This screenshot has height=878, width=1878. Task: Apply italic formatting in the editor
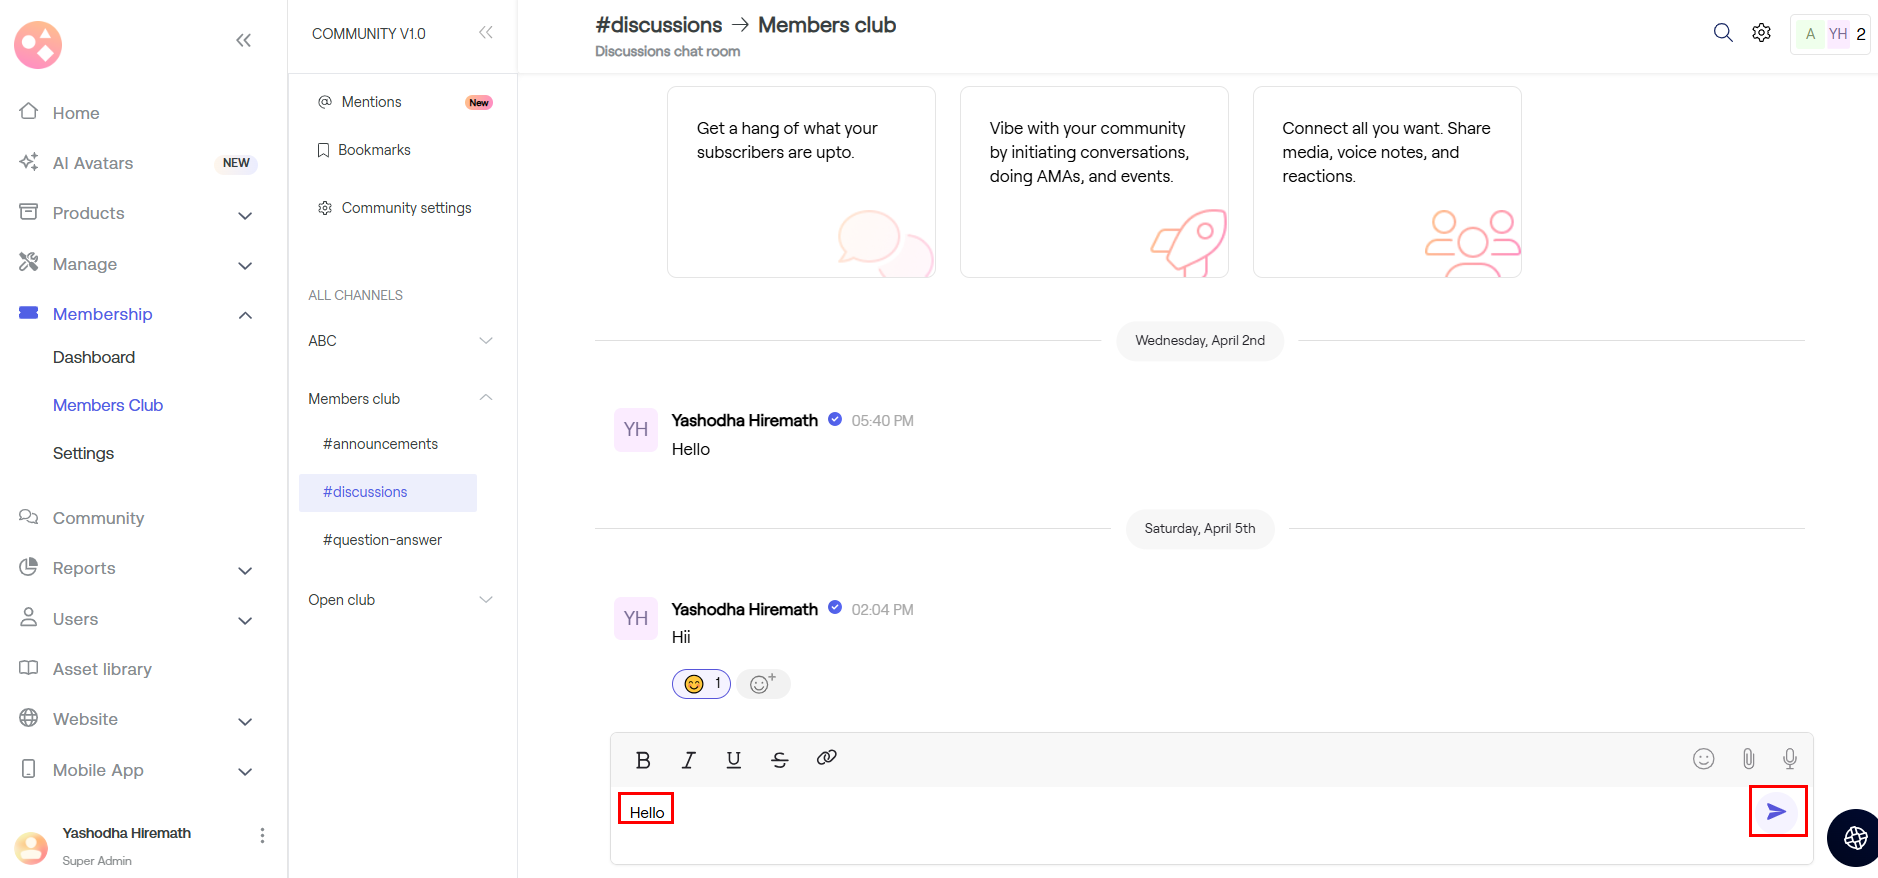coord(688,760)
